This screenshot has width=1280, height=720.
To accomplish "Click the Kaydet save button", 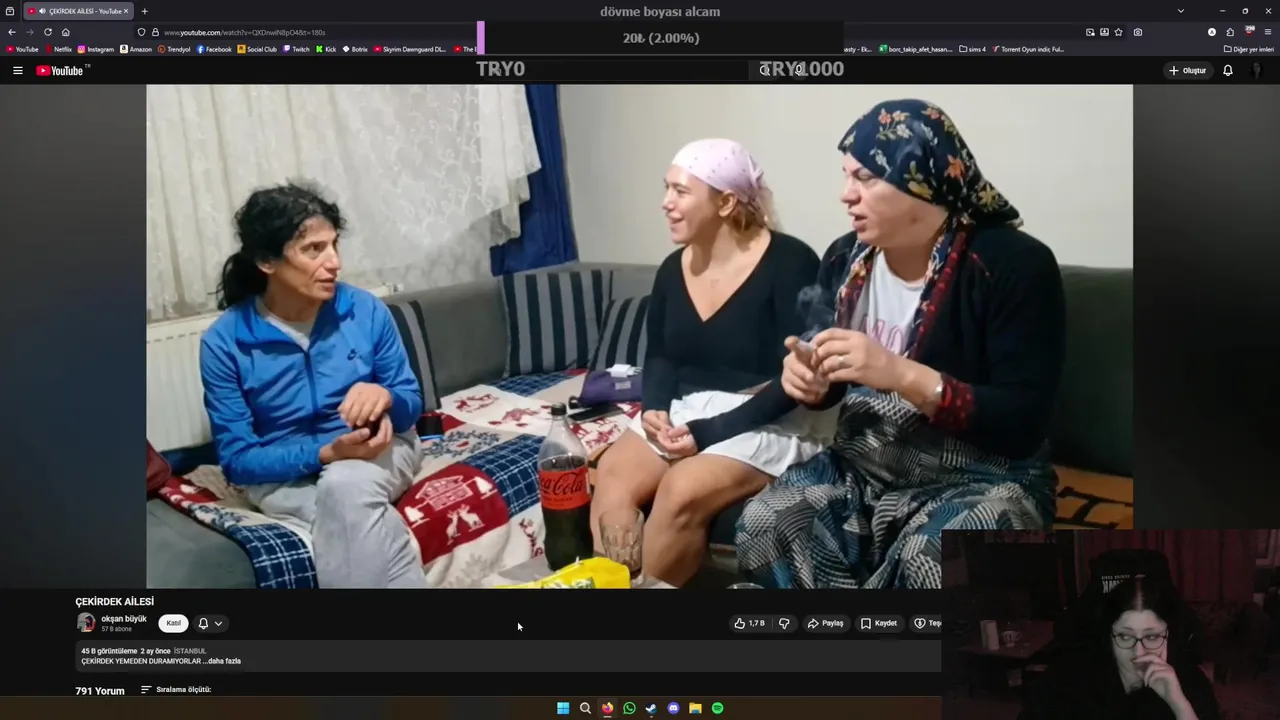I will click(x=879, y=623).
